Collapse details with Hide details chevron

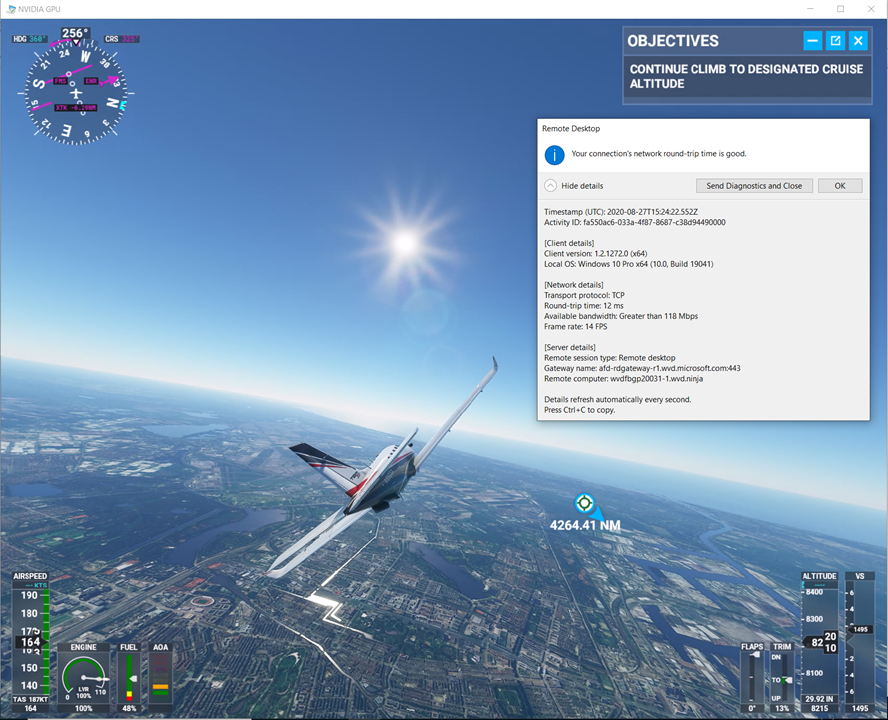(550, 186)
